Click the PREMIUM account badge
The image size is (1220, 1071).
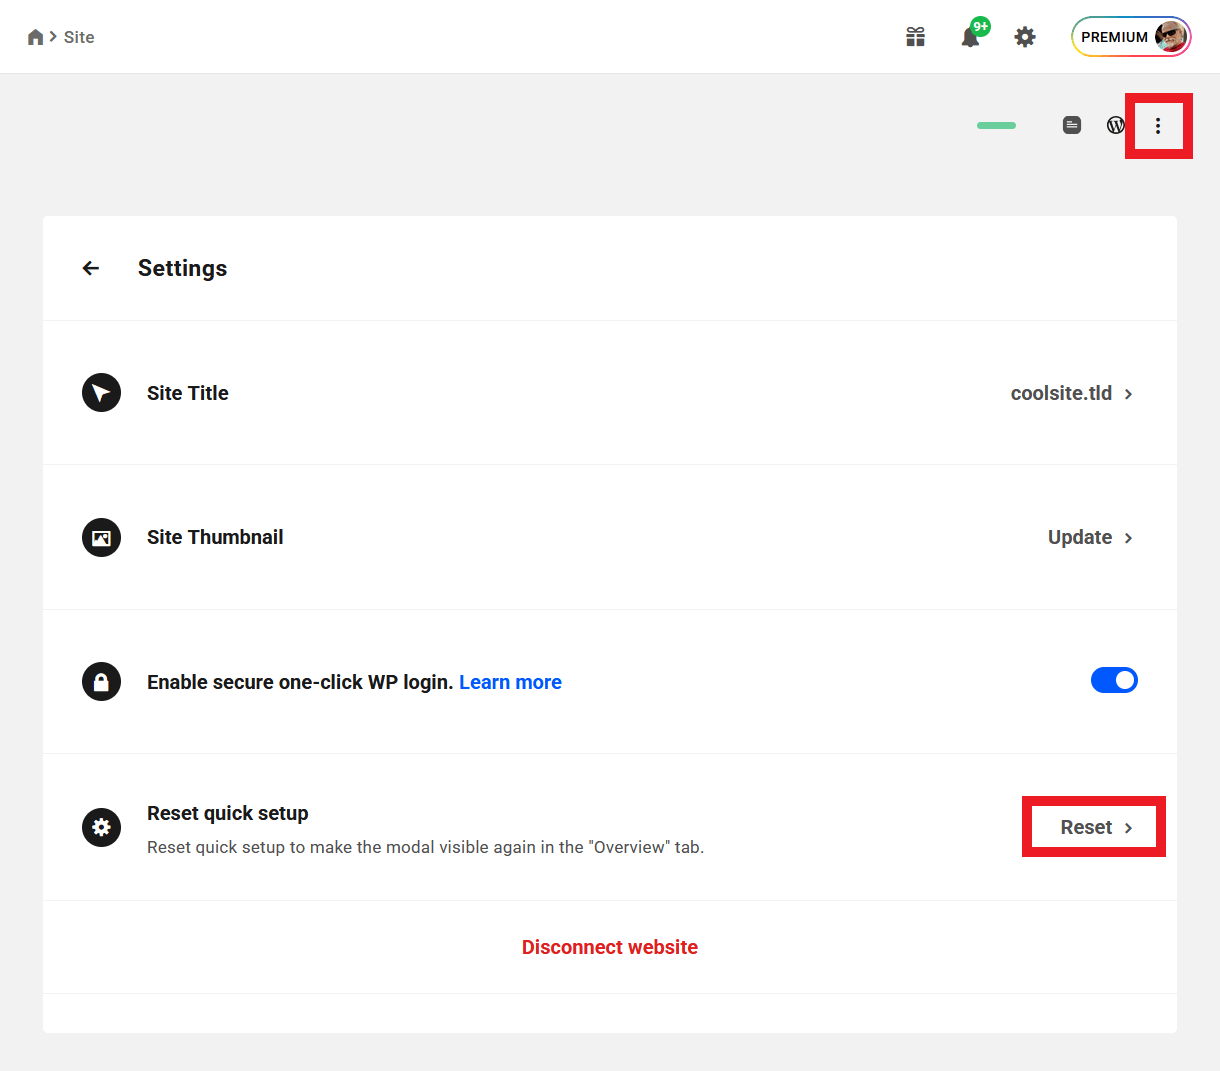point(1131,37)
